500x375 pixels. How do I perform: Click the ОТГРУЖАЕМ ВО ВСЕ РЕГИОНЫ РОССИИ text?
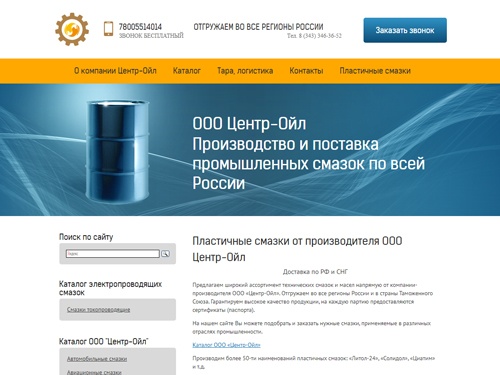point(258,27)
